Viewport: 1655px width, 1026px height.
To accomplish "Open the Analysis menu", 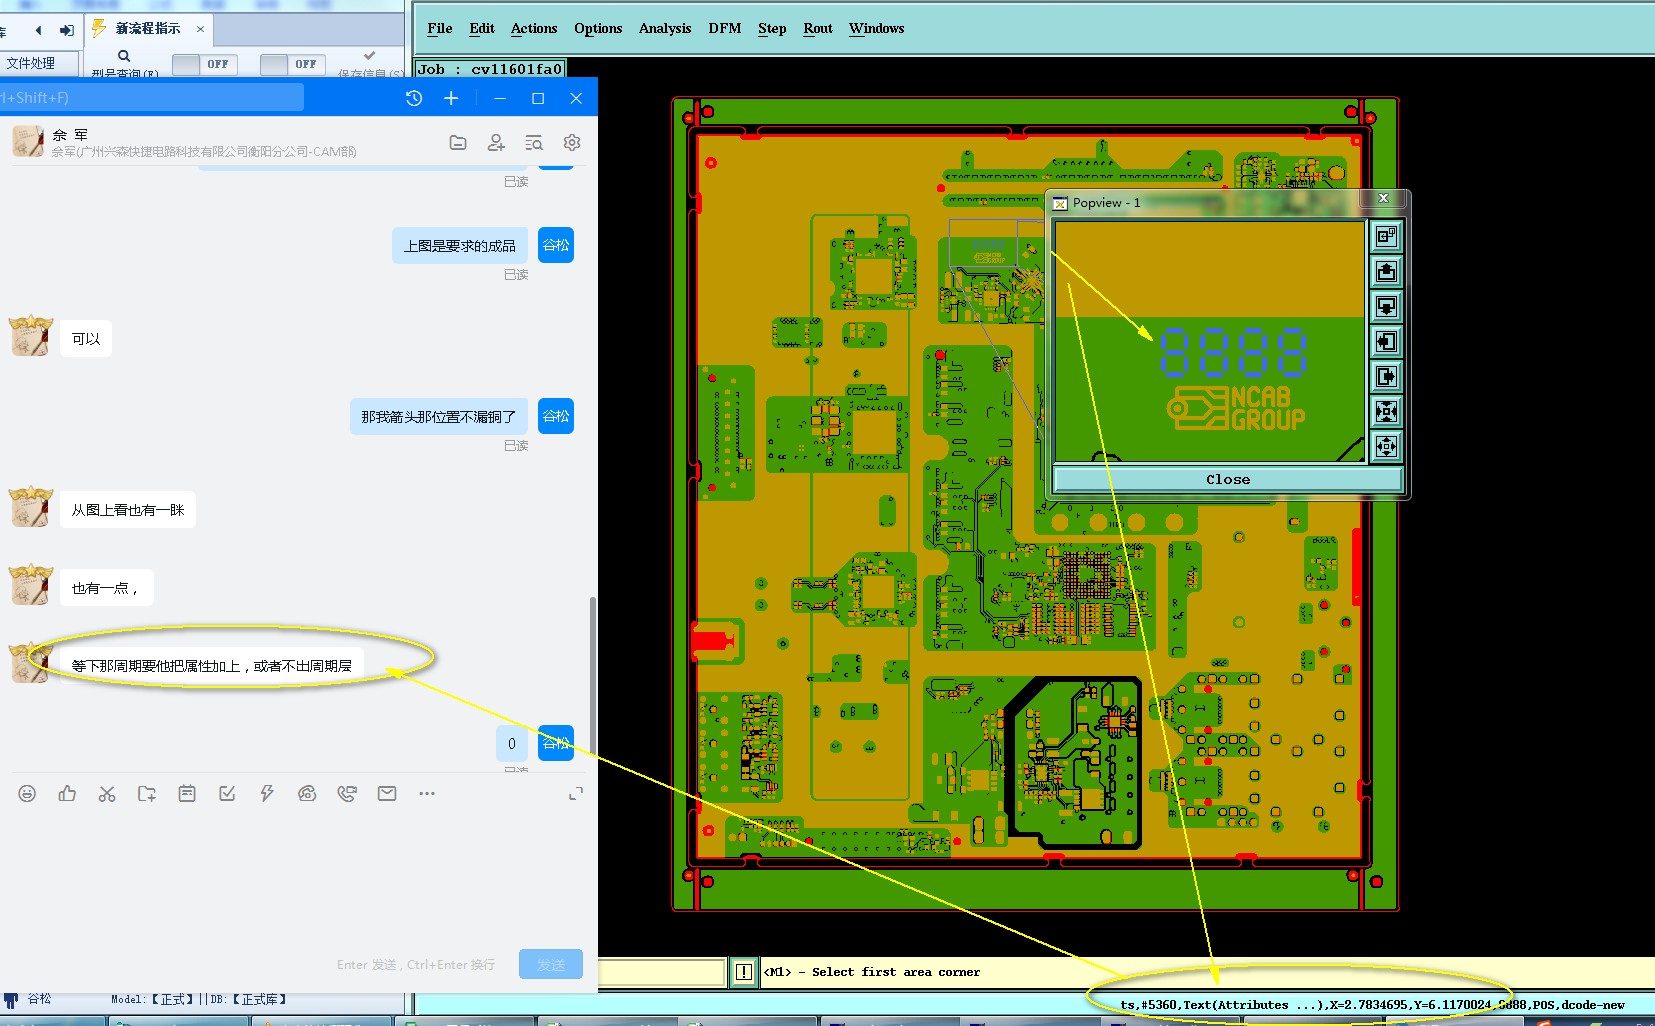I will [x=665, y=28].
